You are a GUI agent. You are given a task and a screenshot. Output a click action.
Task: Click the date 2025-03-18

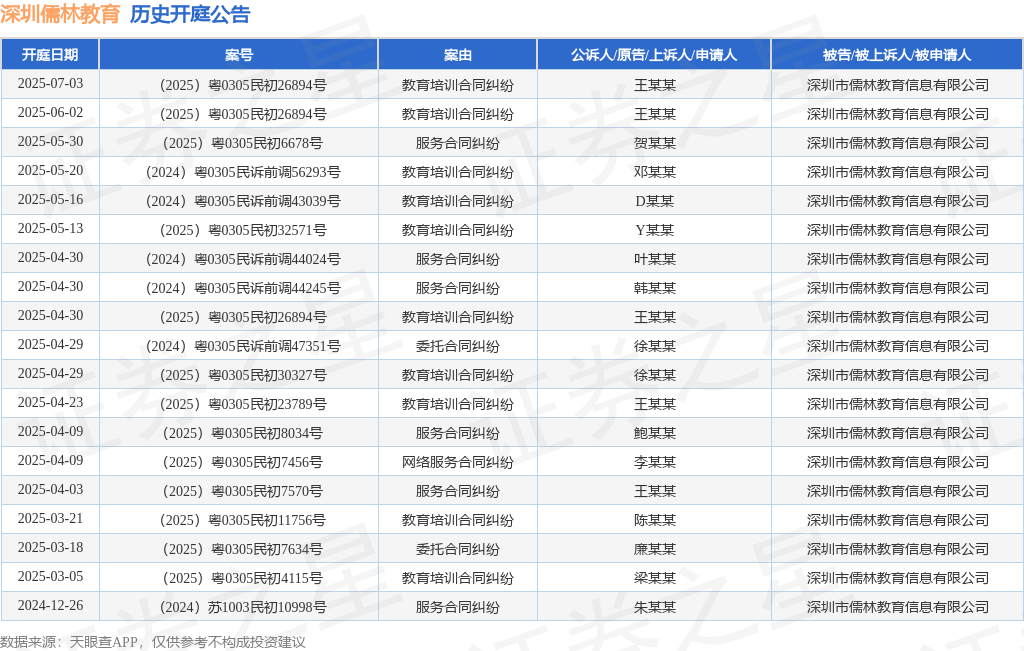(50, 547)
